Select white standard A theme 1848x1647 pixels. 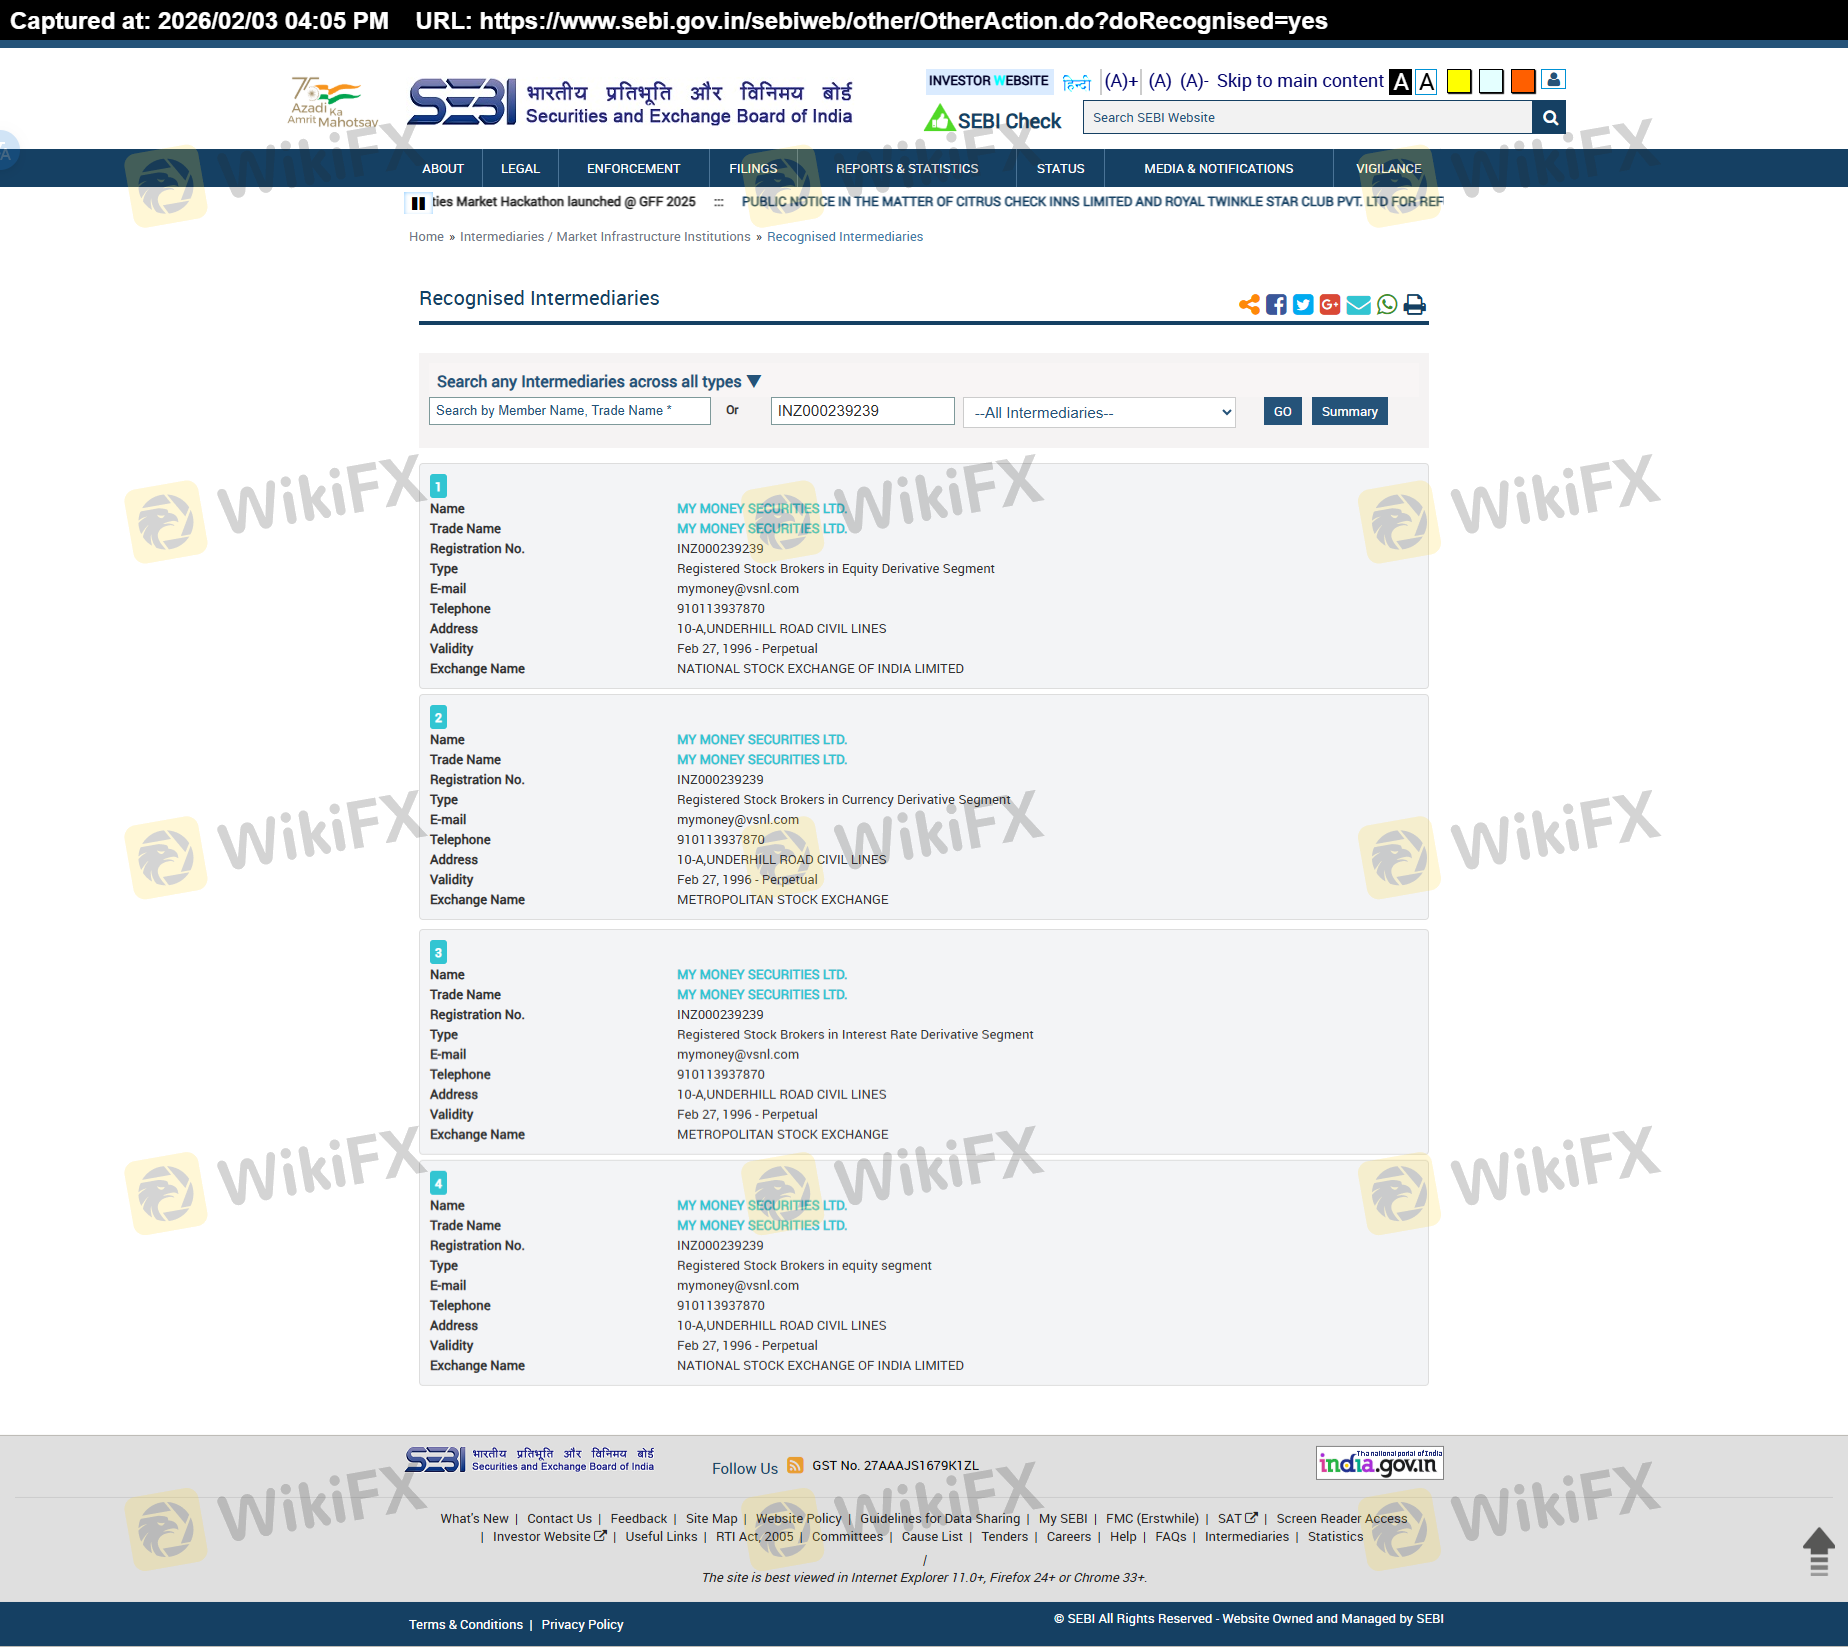tap(1427, 82)
